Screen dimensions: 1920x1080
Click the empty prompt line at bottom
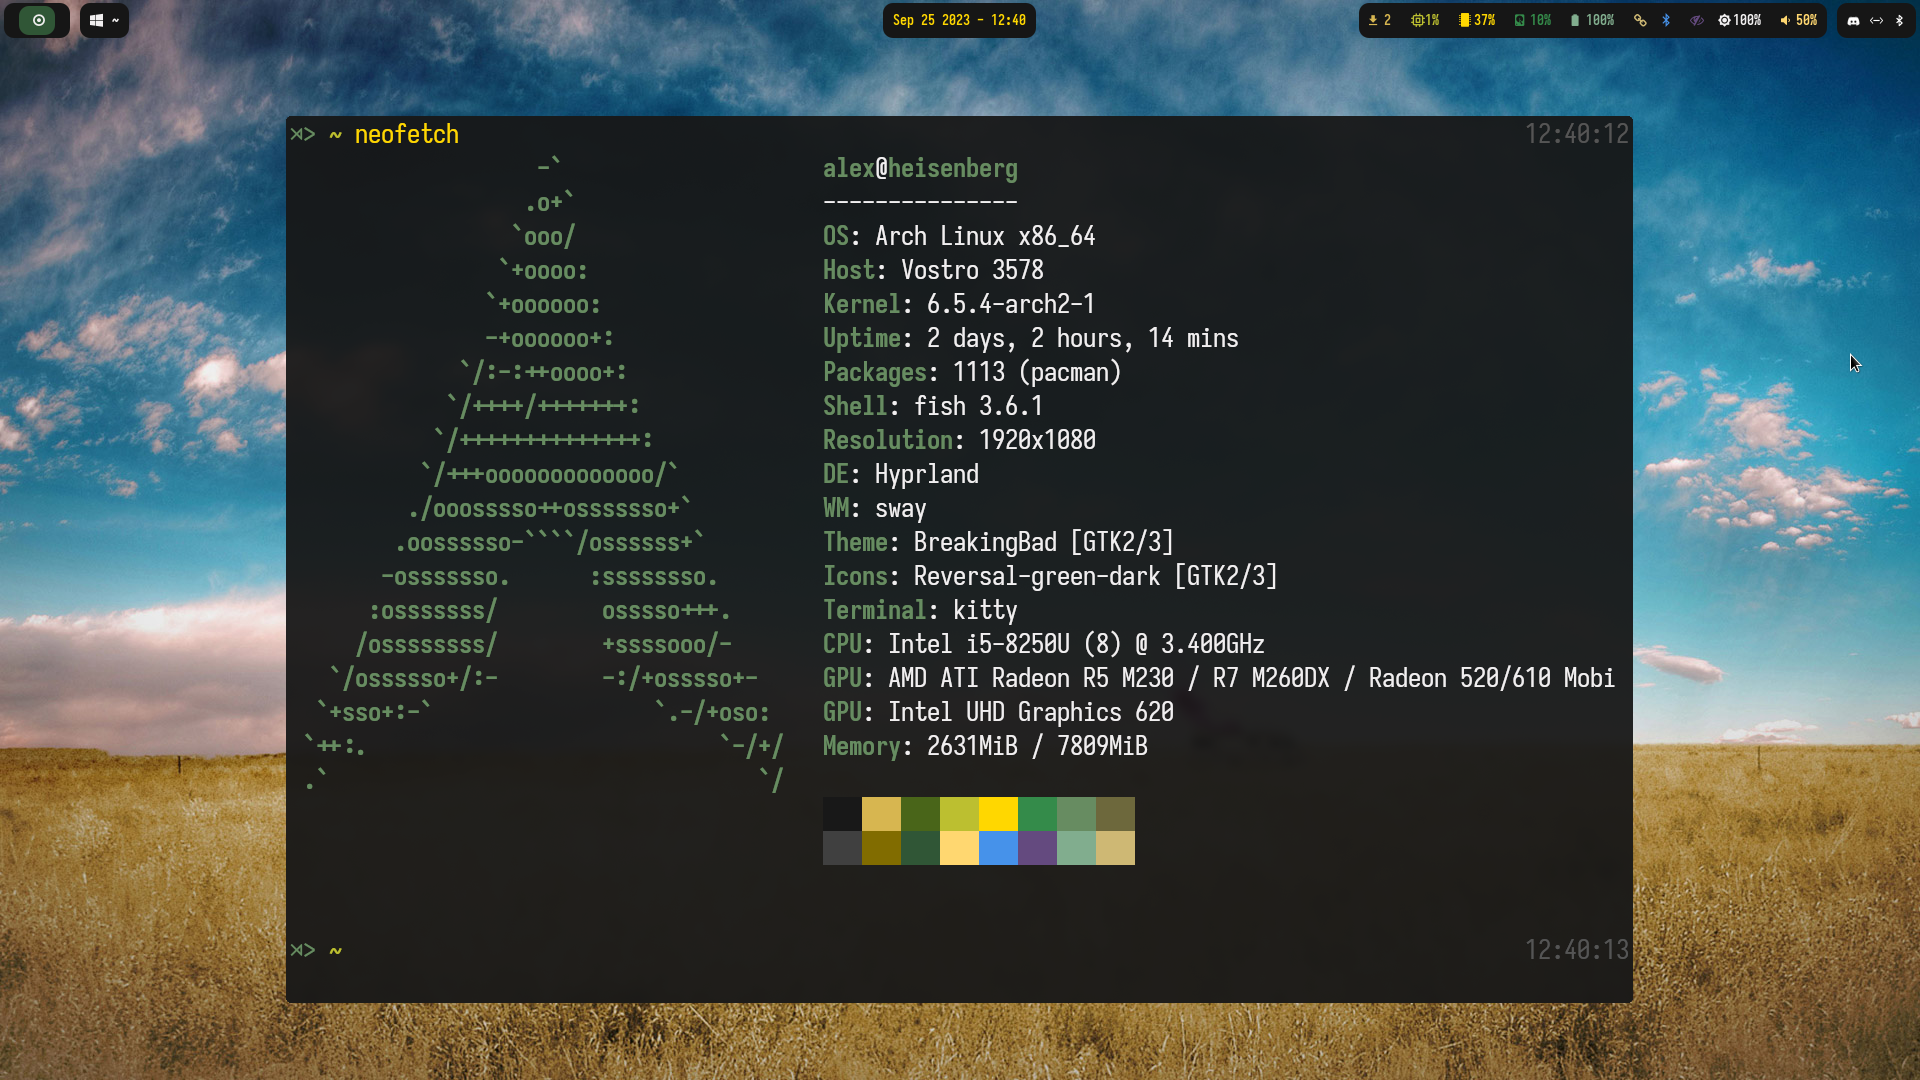point(900,950)
